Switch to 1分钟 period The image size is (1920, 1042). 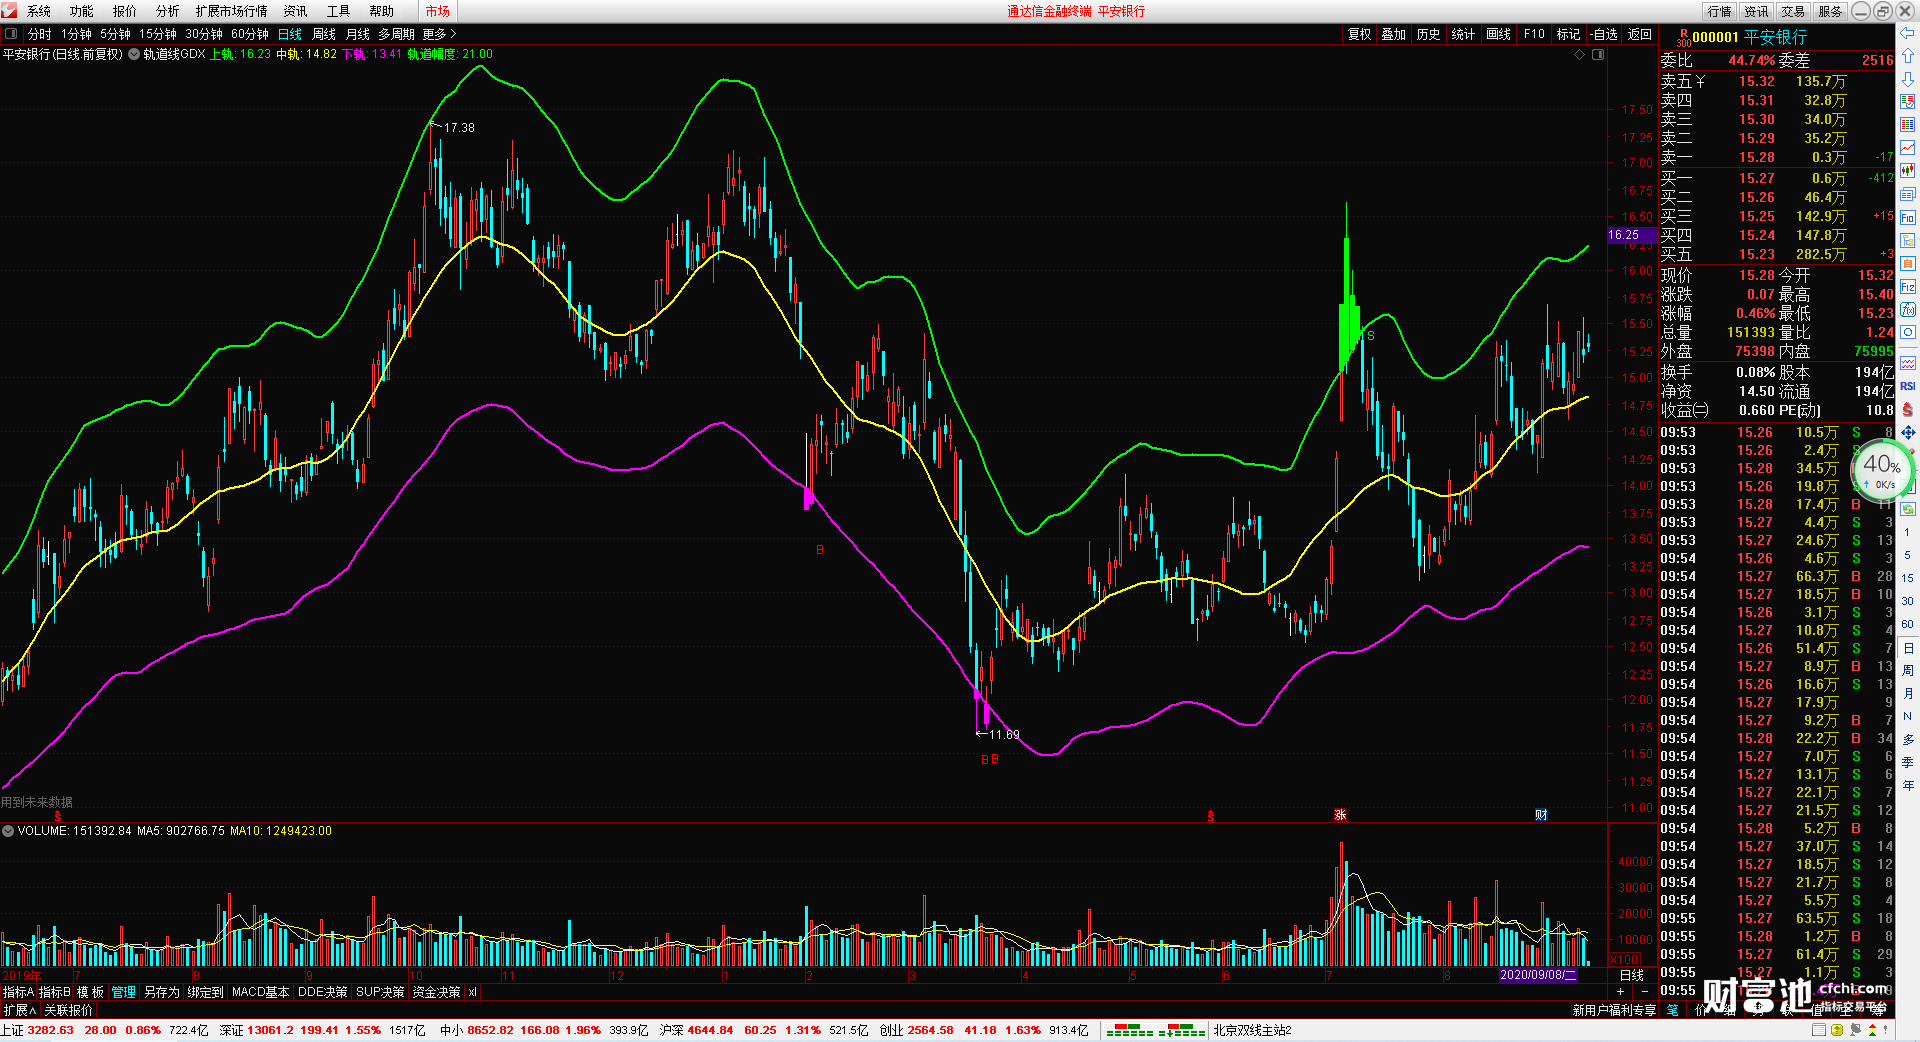(x=76, y=34)
